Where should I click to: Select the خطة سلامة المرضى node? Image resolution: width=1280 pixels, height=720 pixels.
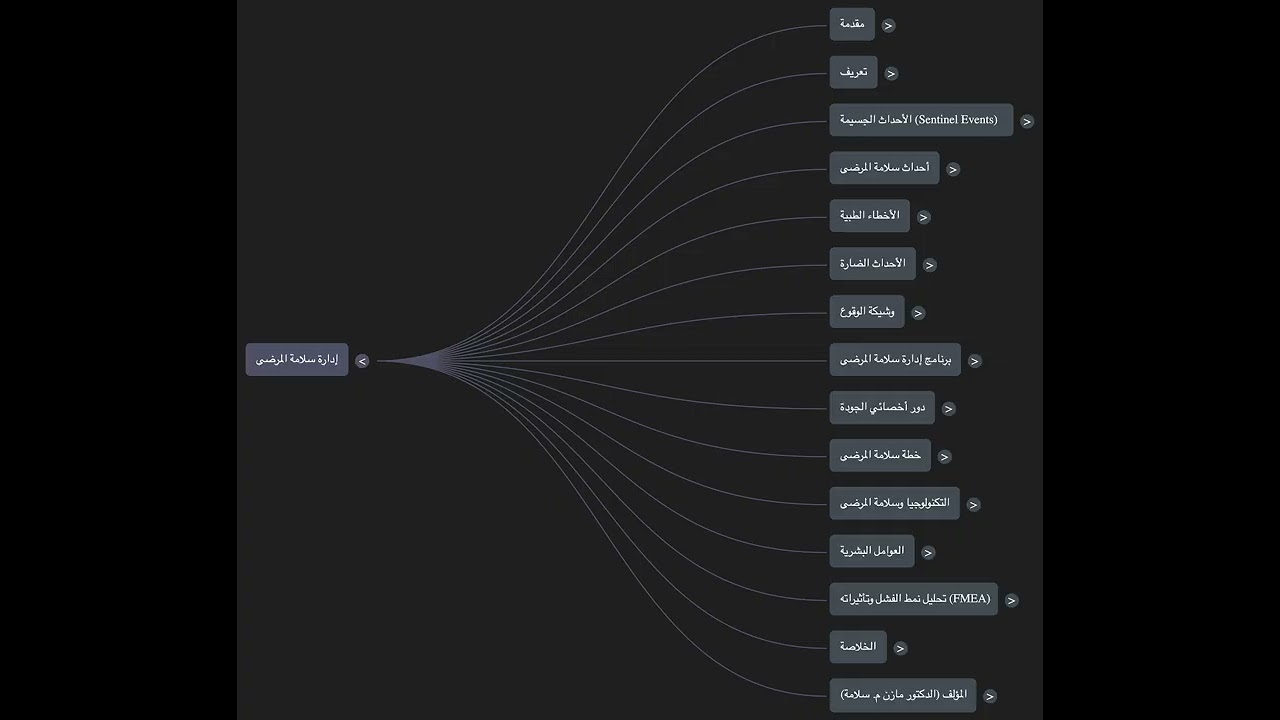pyautogui.click(x=880, y=456)
